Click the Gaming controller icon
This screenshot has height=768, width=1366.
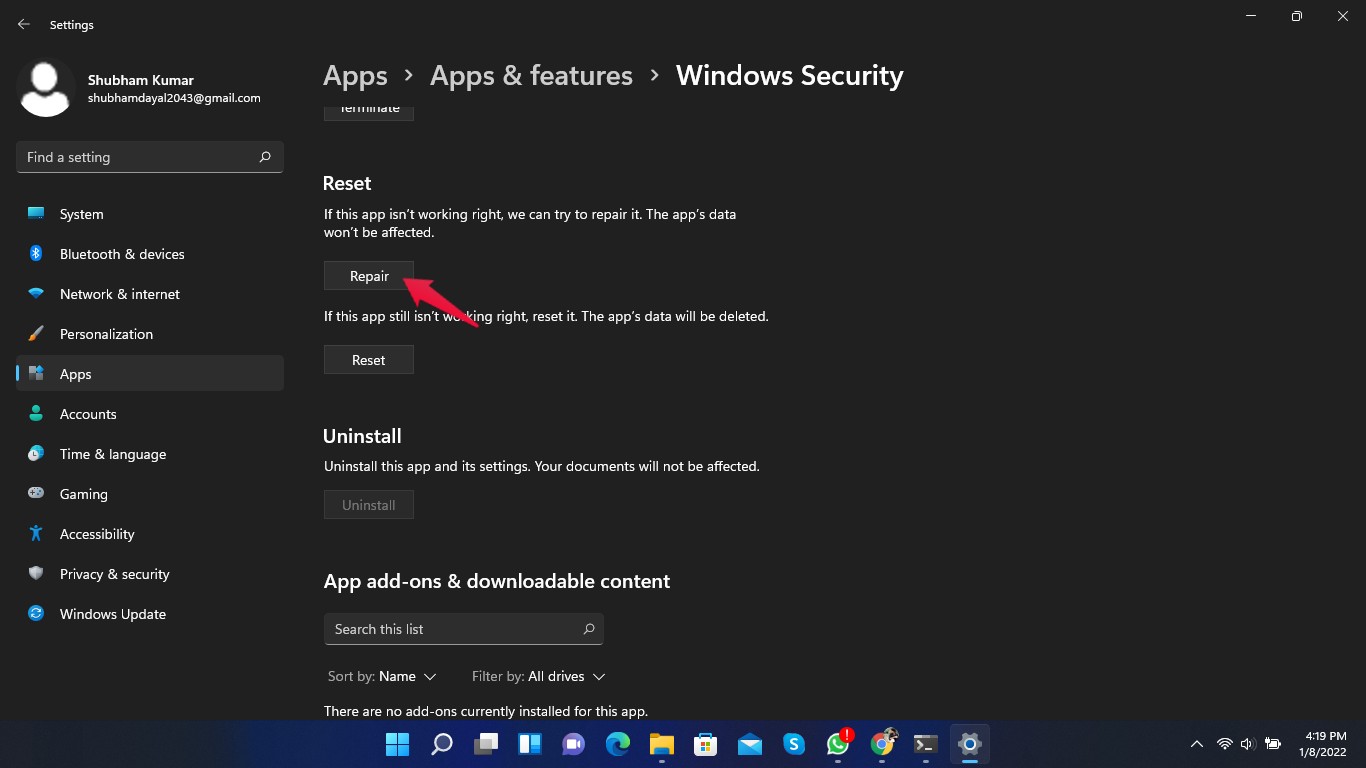tap(36, 494)
